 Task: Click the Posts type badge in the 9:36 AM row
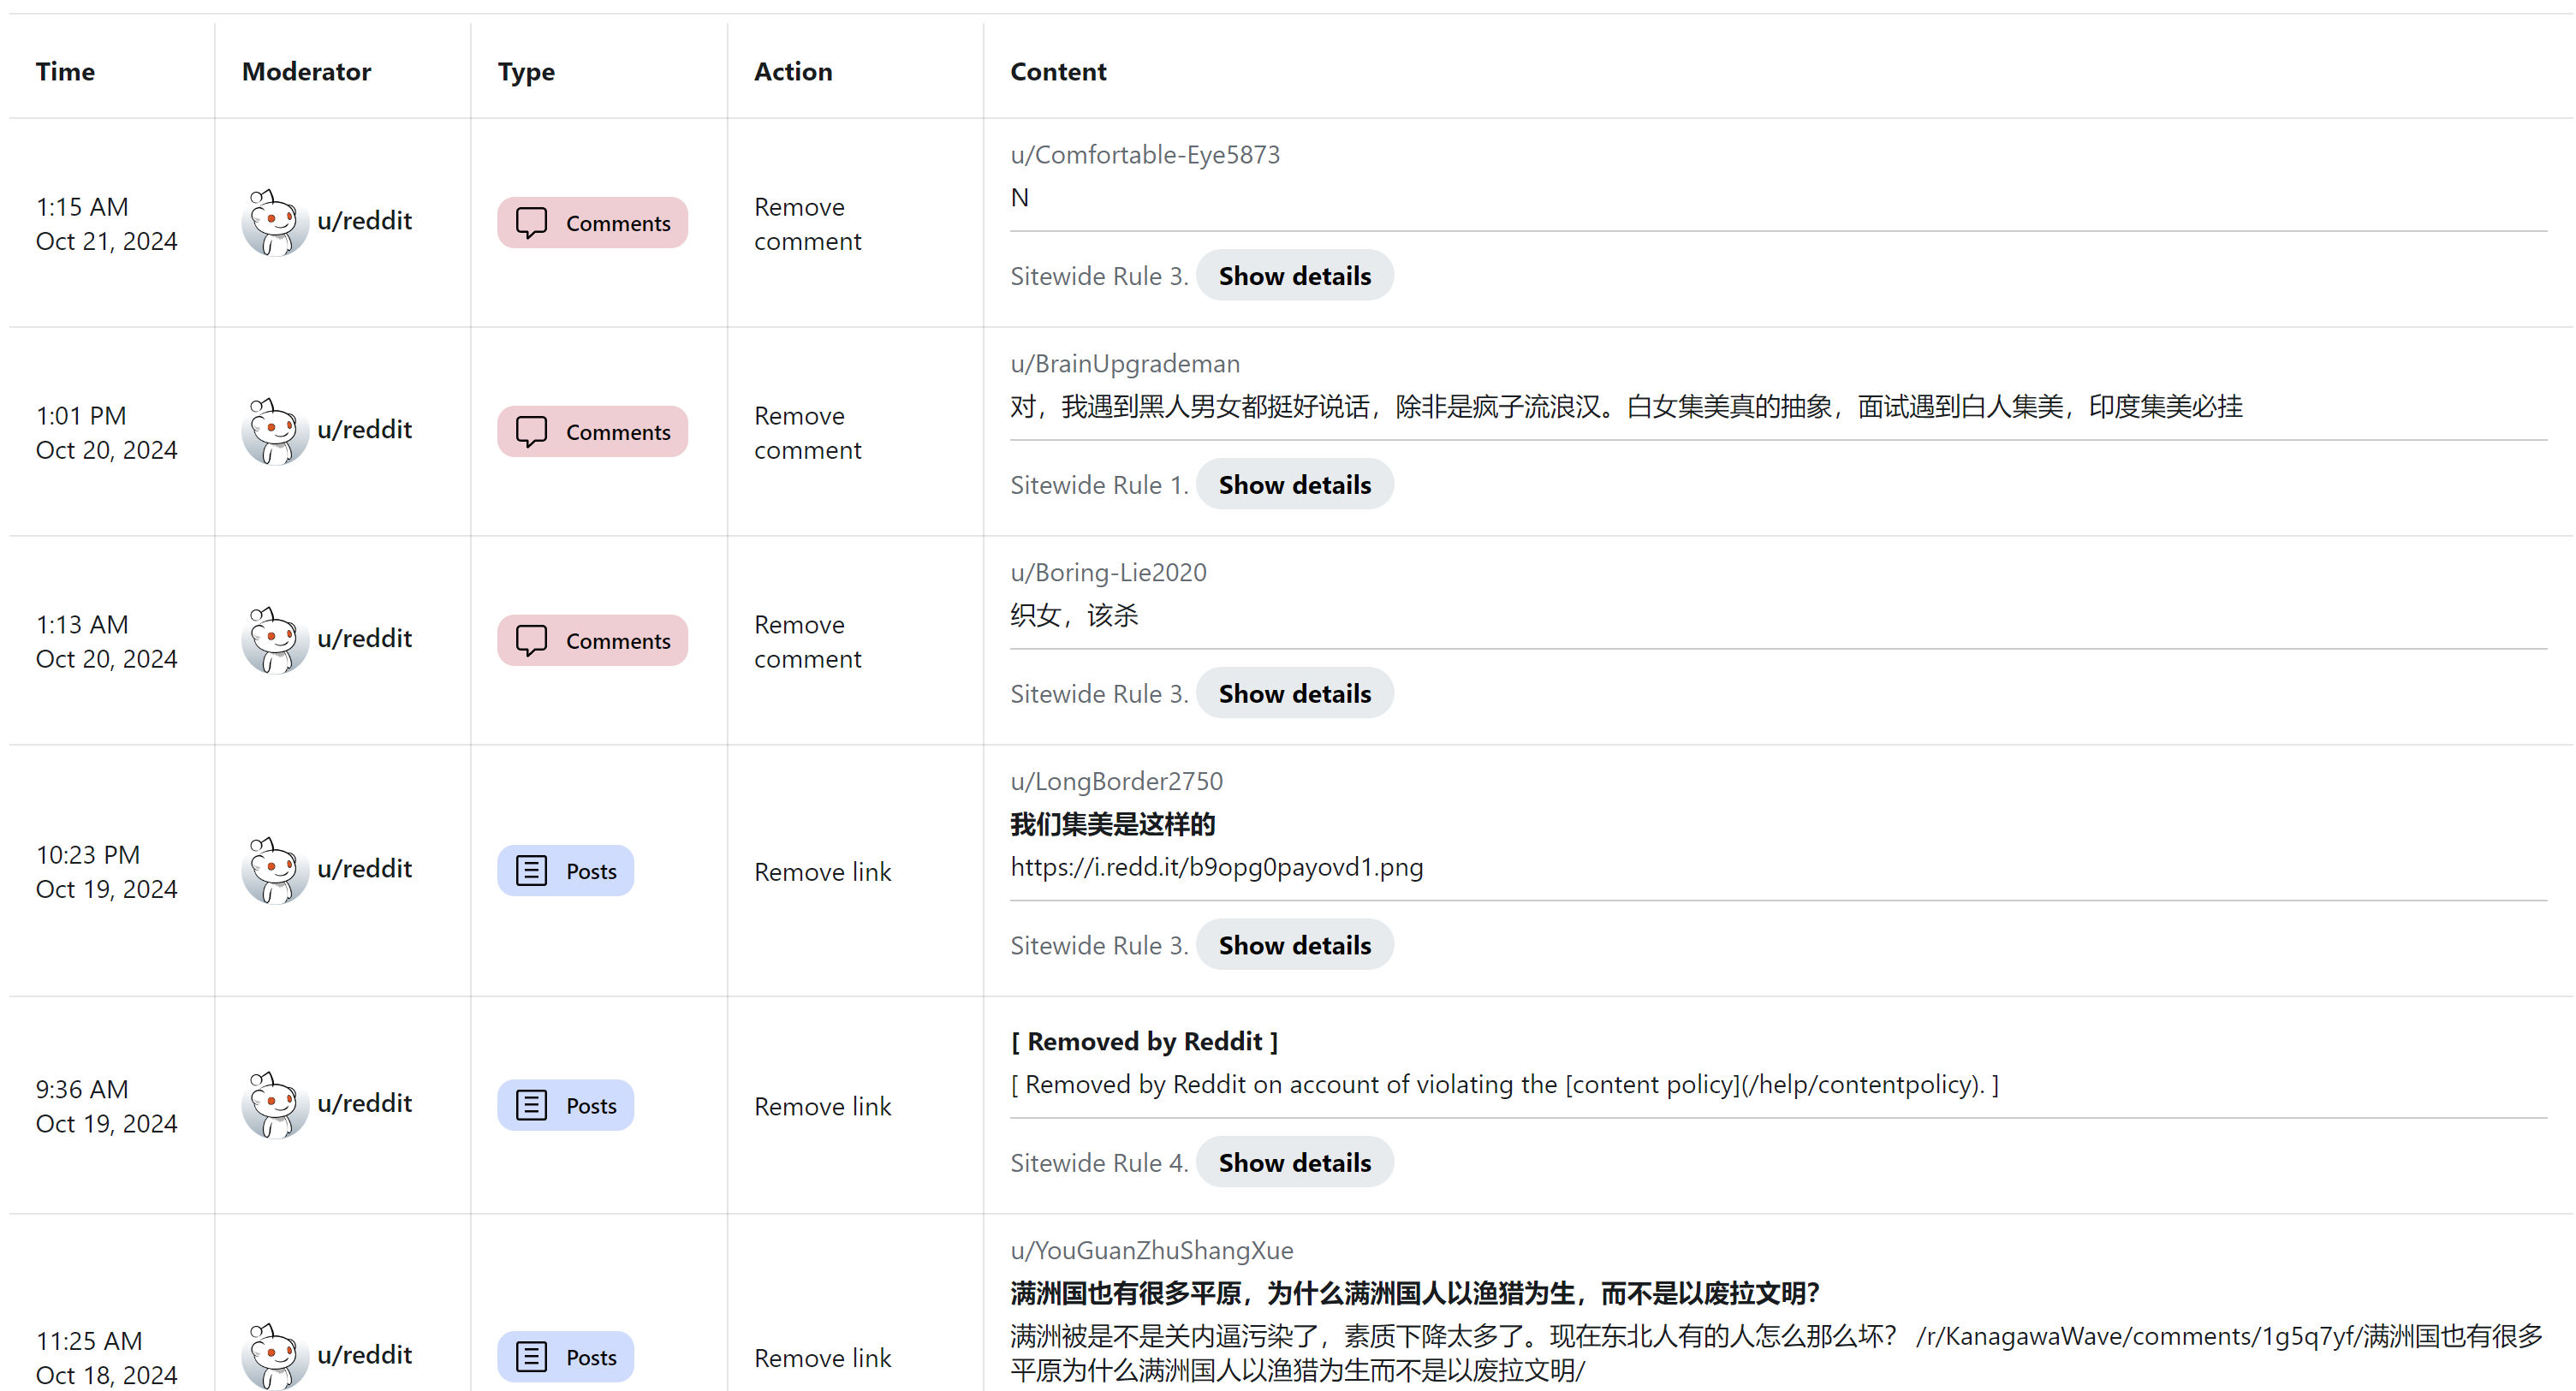click(x=565, y=1106)
